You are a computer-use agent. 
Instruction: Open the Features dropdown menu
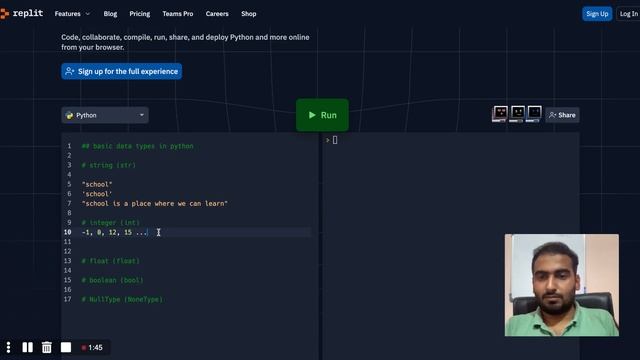(72, 14)
